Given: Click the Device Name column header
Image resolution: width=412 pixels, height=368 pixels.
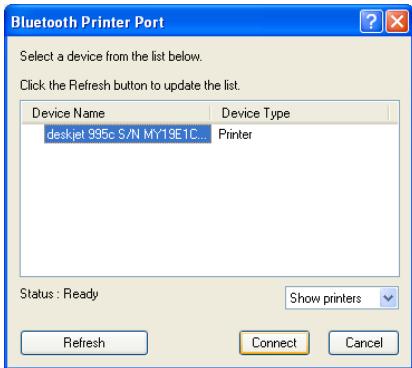Looking at the screenshot, I should pos(116,113).
